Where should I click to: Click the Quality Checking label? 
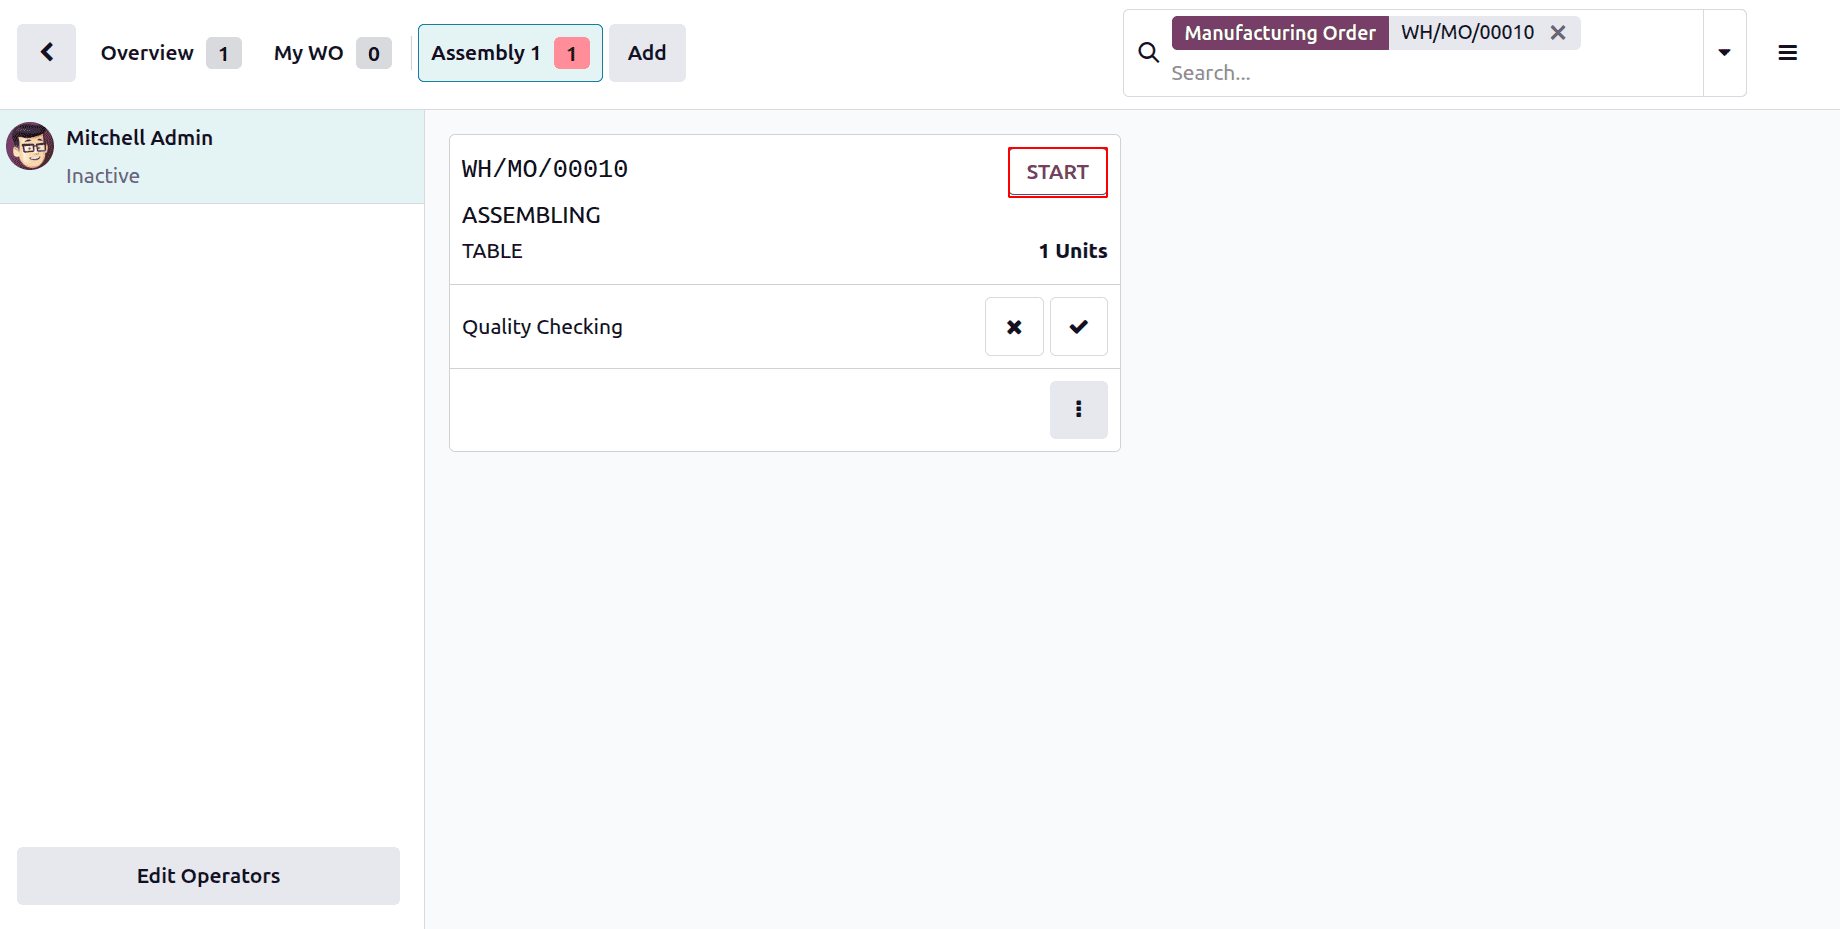tap(542, 327)
